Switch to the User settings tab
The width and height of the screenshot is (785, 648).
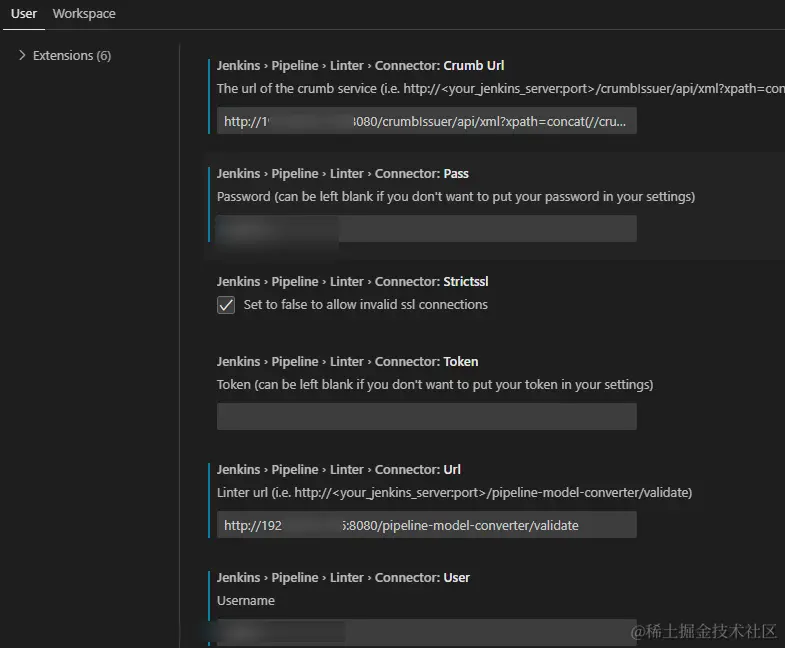[24, 14]
